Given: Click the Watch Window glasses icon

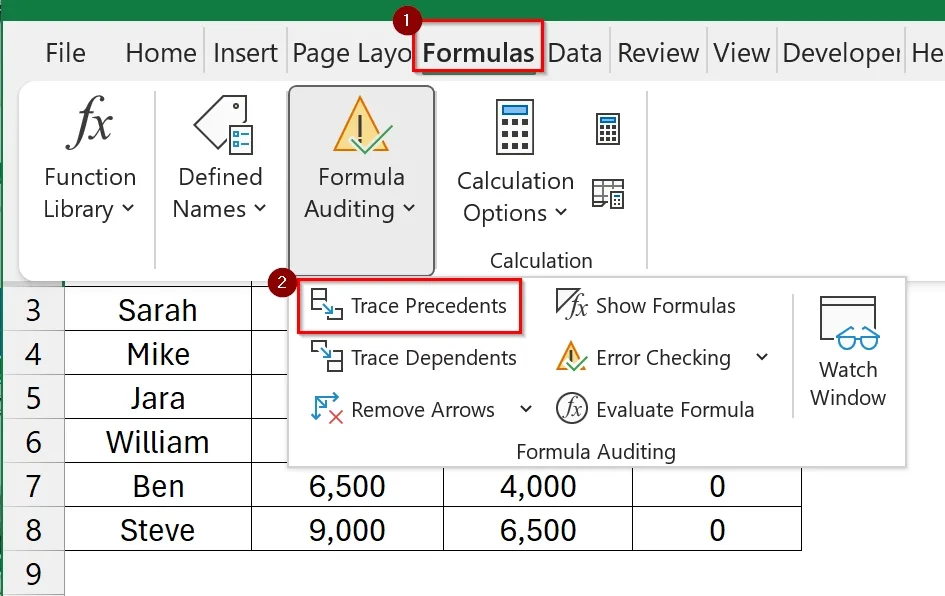Looking at the screenshot, I should 848,323.
